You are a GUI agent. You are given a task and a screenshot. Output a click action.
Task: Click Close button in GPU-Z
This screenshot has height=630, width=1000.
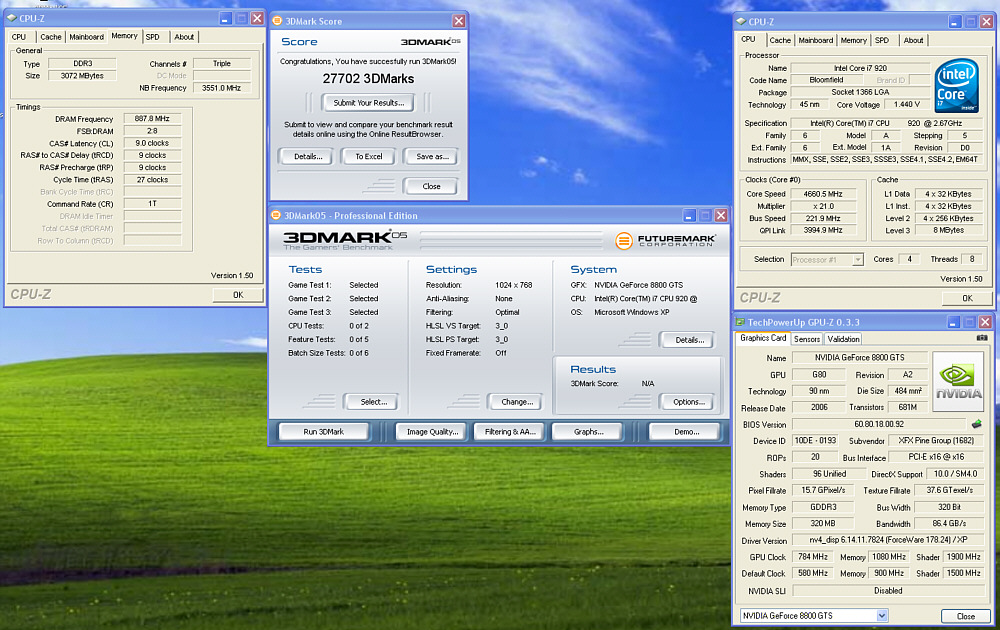coord(966,616)
